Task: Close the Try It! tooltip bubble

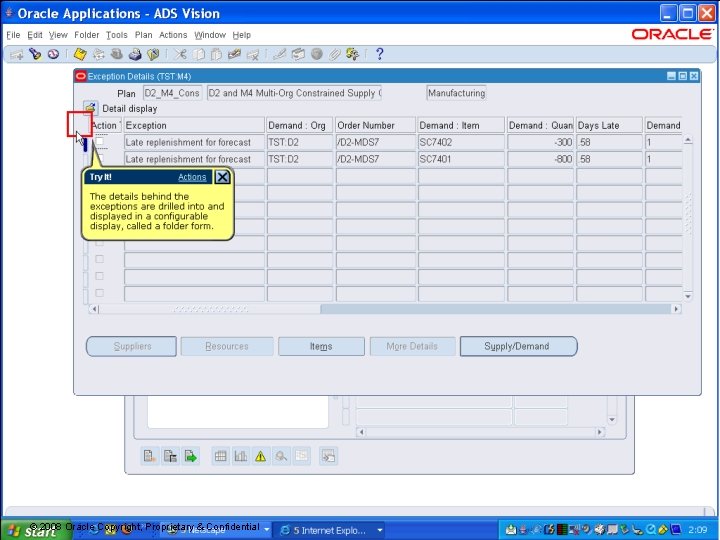Action: [222, 177]
